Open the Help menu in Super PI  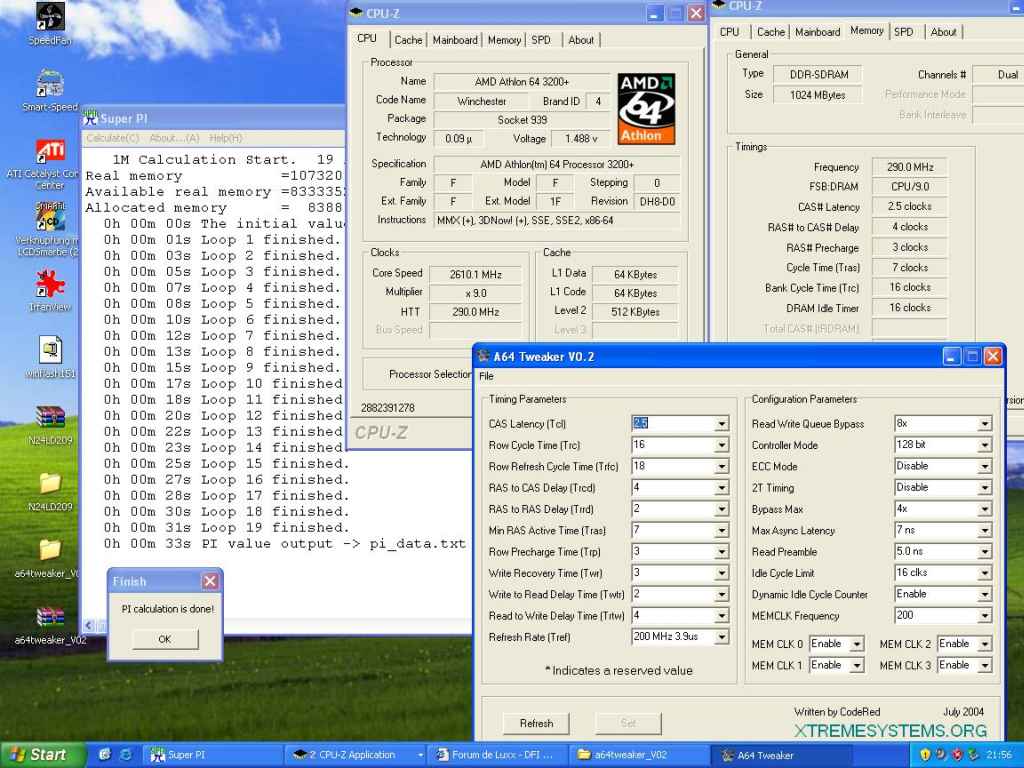tap(226, 138)
